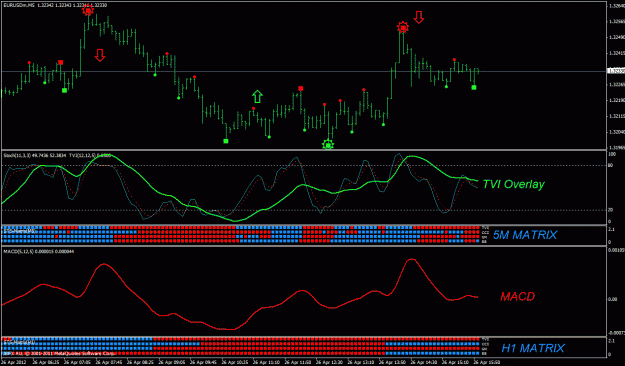
Task: Click the red sun marker atop the afternoon peak
Action: (x=403, y=28)
